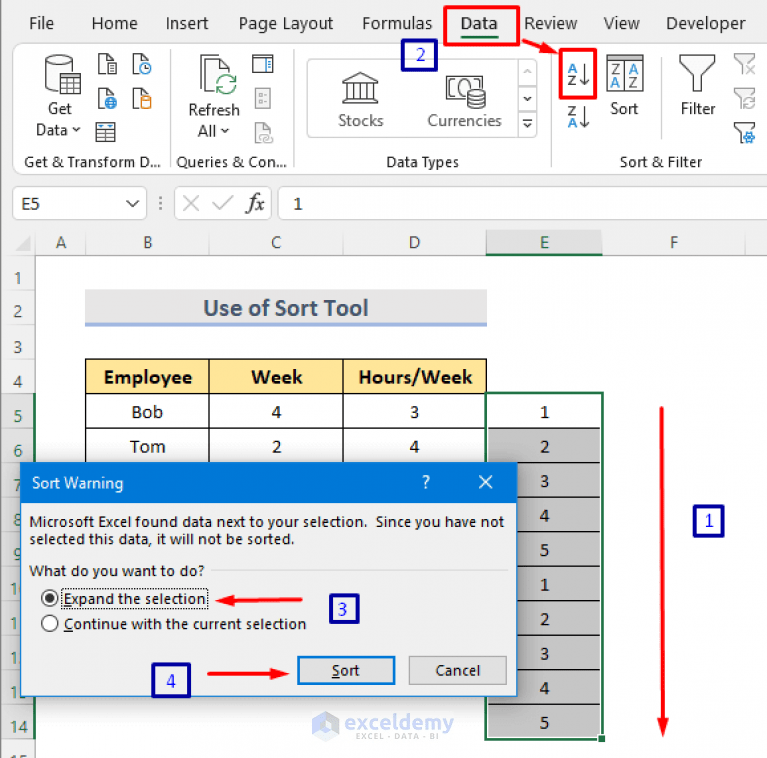Select column D header
The image size is (767, 758).
point(414,243)
